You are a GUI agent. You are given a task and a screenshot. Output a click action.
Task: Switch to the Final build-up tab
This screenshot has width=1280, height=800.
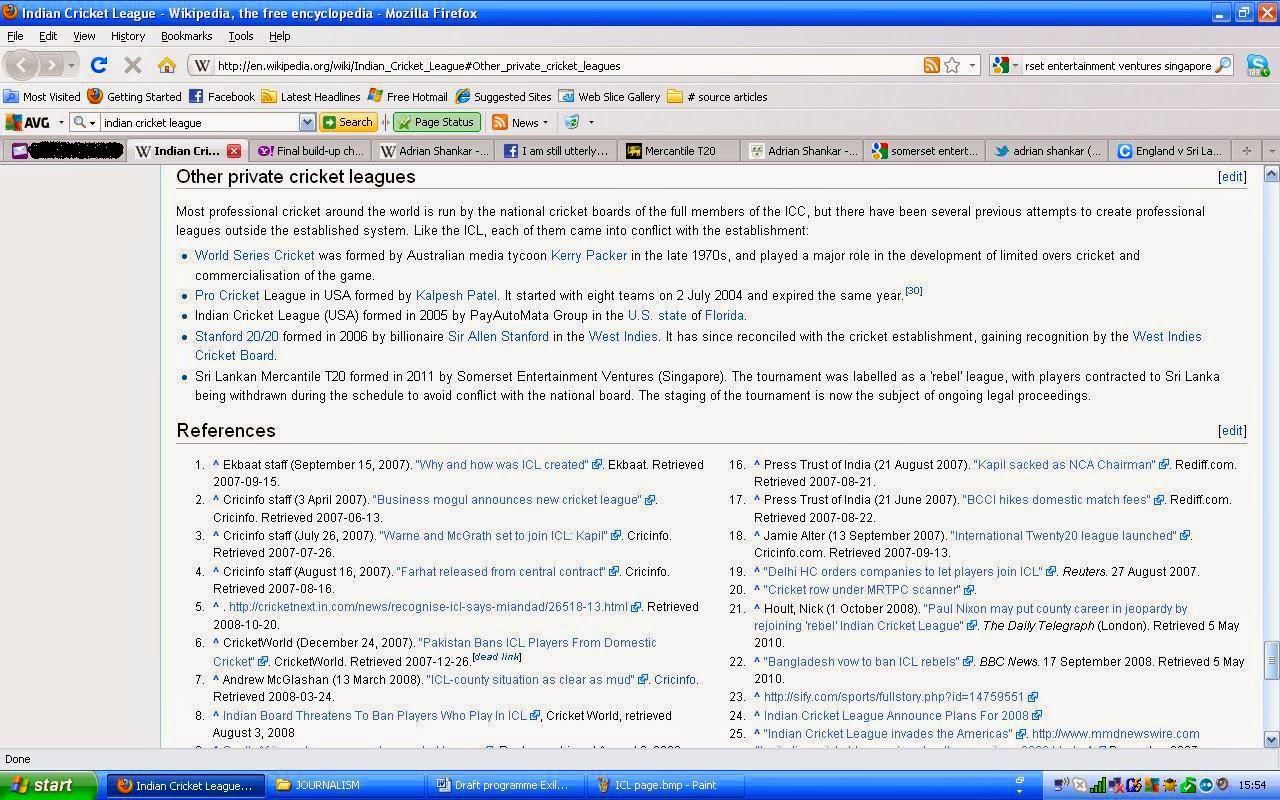tap(310, 151)
